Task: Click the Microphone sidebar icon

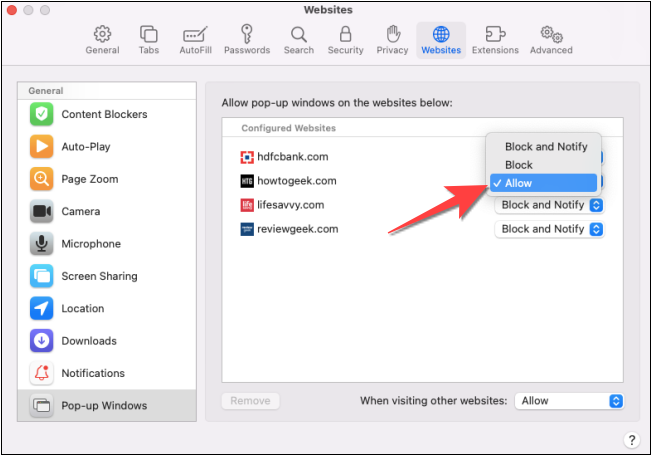Action: (41, 244)
